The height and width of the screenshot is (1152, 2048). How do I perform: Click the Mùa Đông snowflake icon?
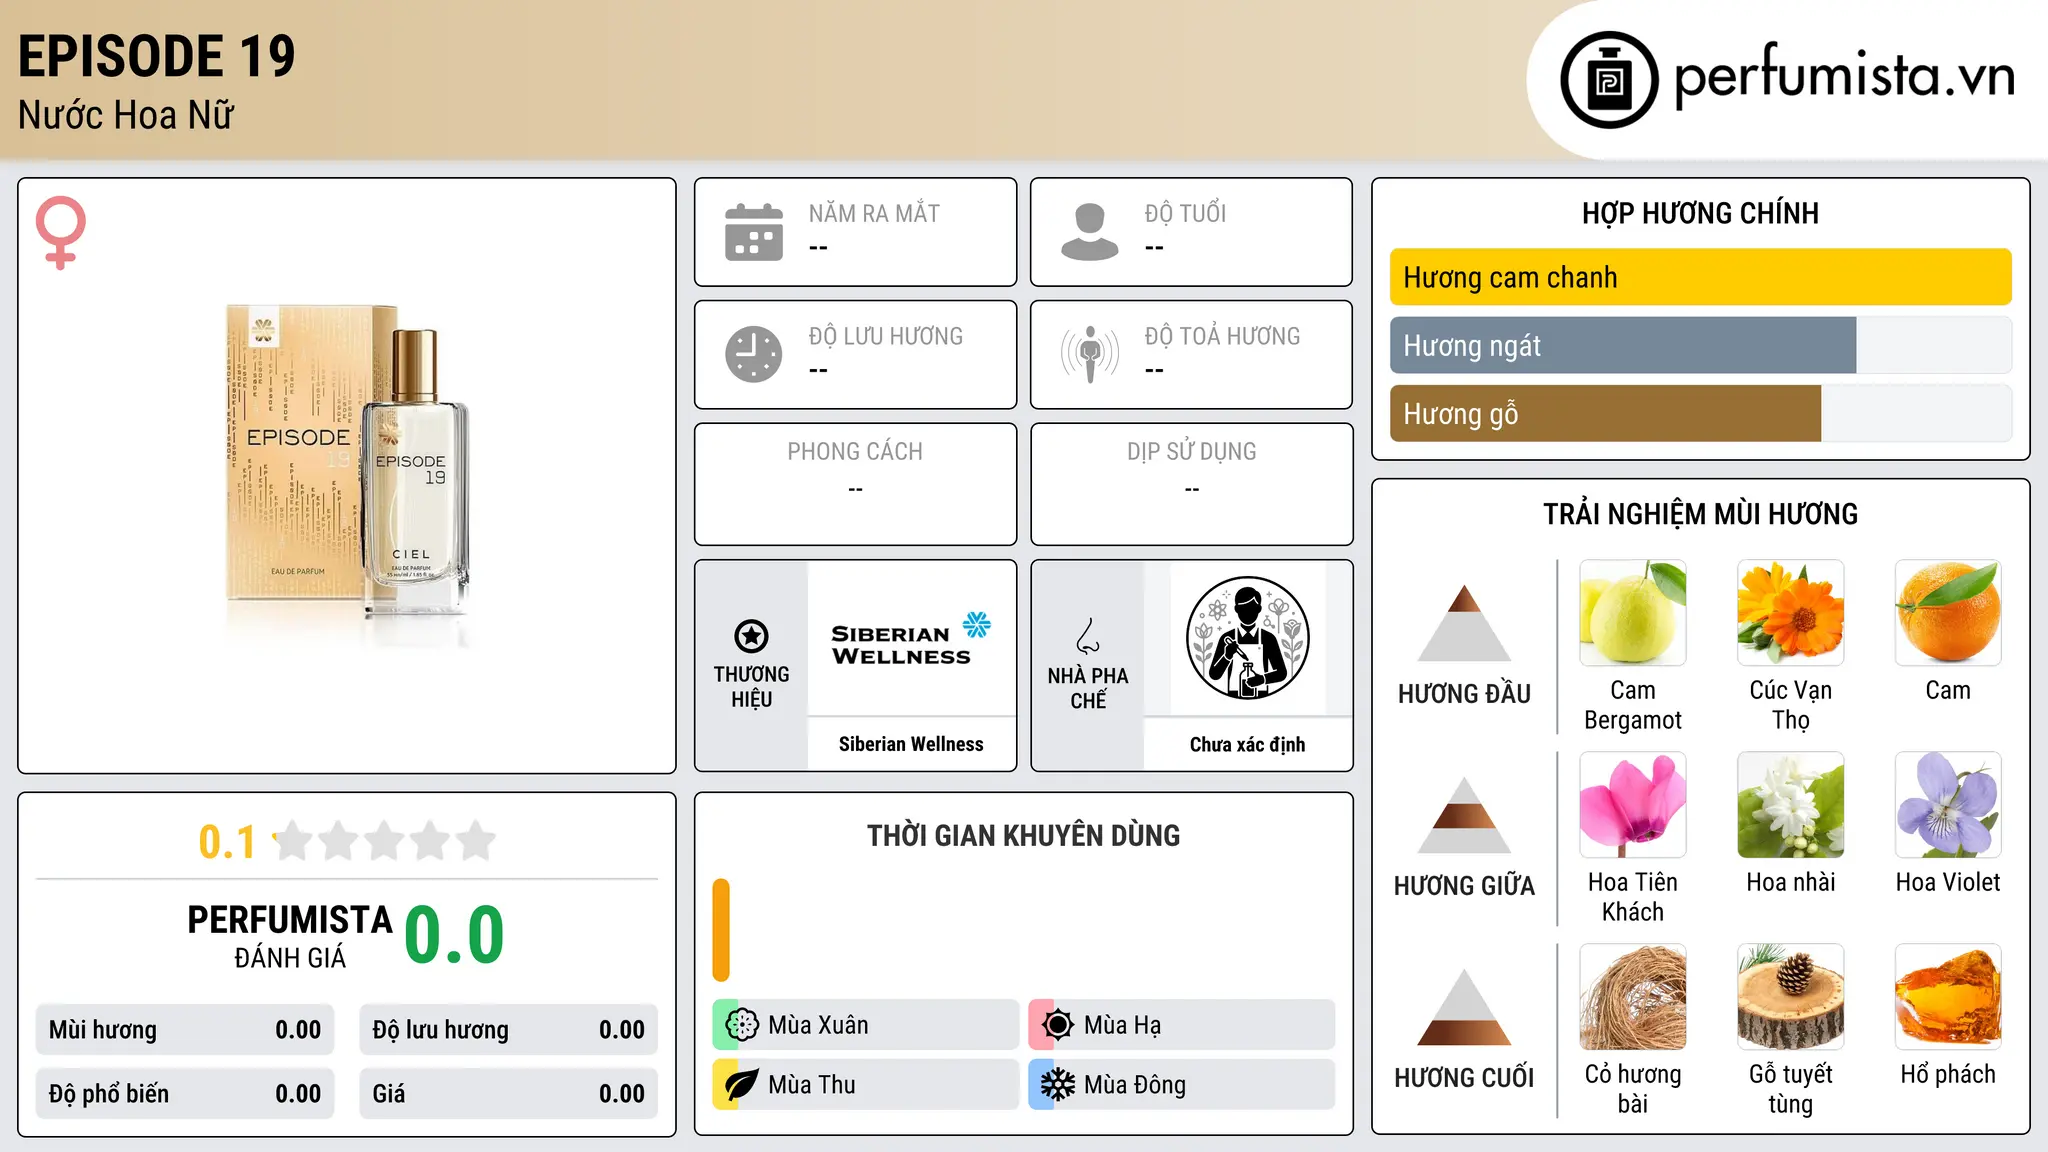pos(1058,1085)
